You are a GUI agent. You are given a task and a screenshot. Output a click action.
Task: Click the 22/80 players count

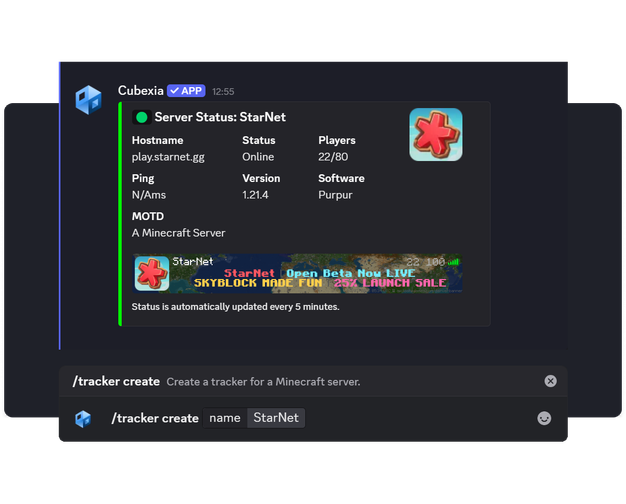click(334, 157)
